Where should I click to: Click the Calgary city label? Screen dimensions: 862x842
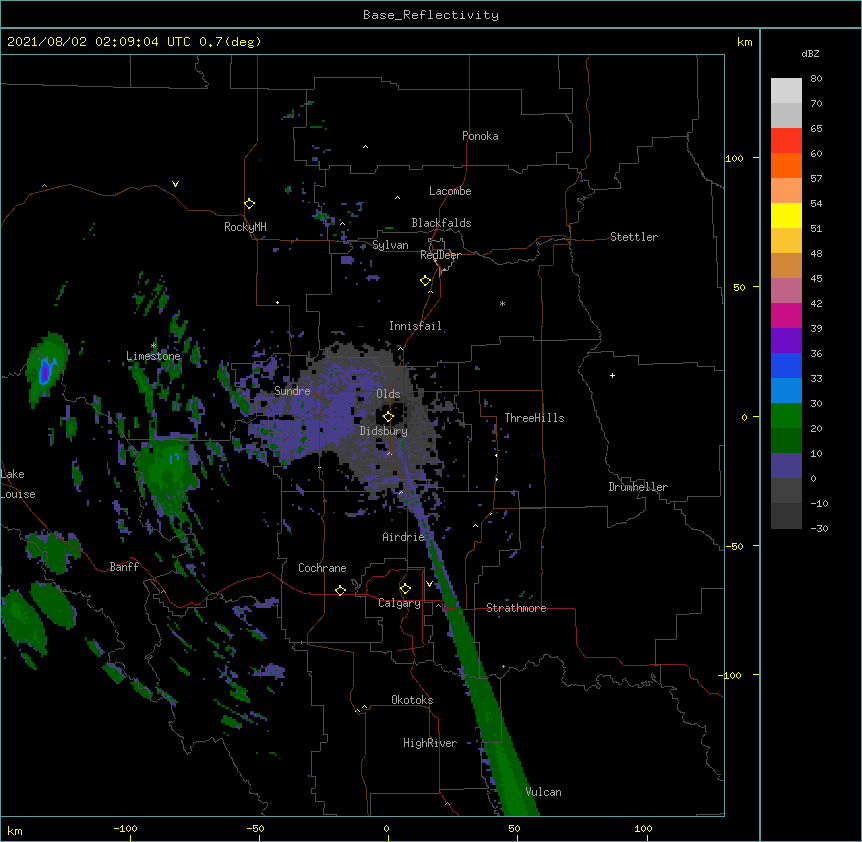(x=399, y=603)
